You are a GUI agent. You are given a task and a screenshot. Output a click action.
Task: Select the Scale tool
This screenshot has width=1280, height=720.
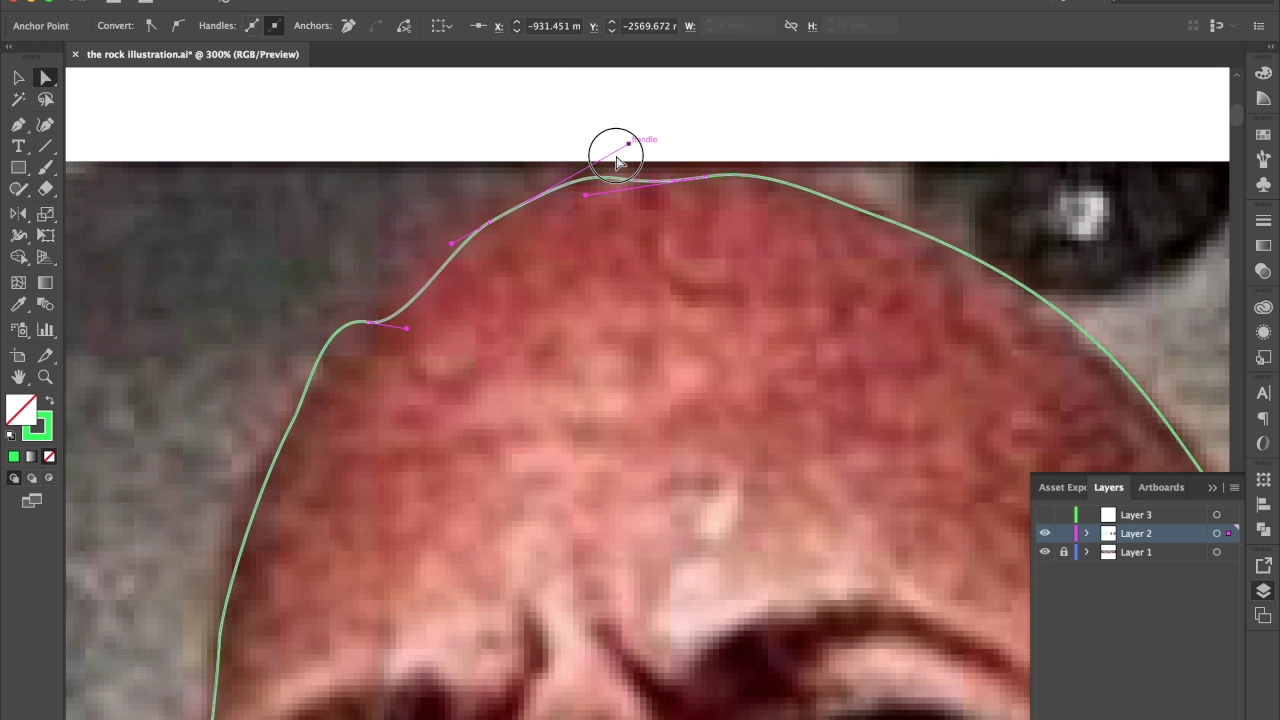tap(45, 214)
